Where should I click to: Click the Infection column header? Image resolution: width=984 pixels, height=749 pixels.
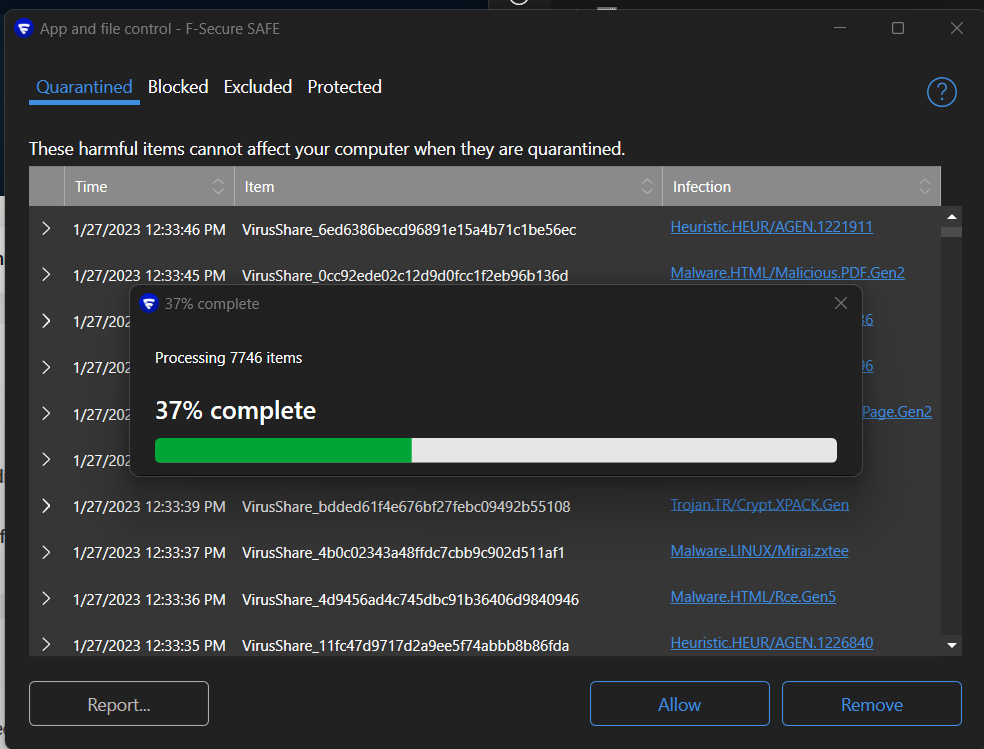pyautogui.click(x=801, y=186)
